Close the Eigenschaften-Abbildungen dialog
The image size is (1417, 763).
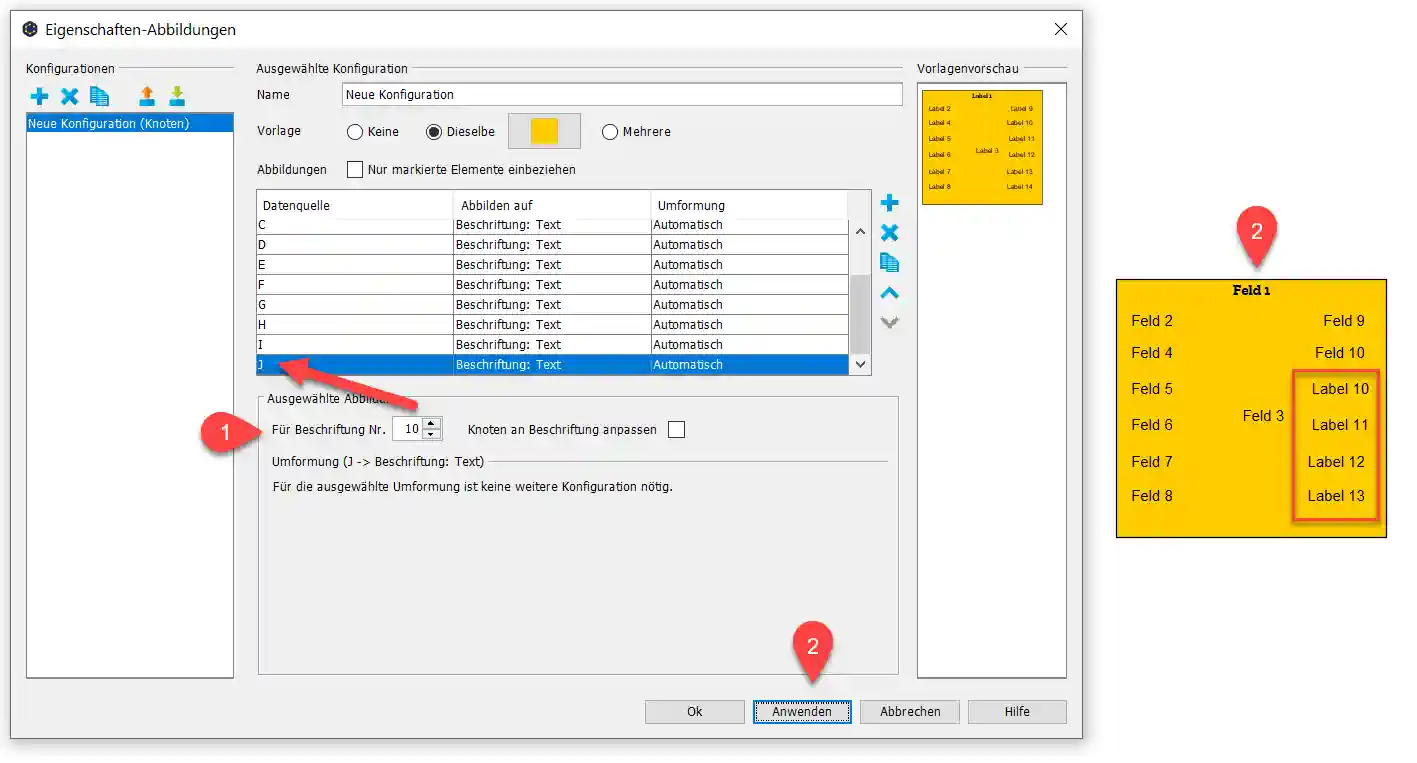[1060, 29]
